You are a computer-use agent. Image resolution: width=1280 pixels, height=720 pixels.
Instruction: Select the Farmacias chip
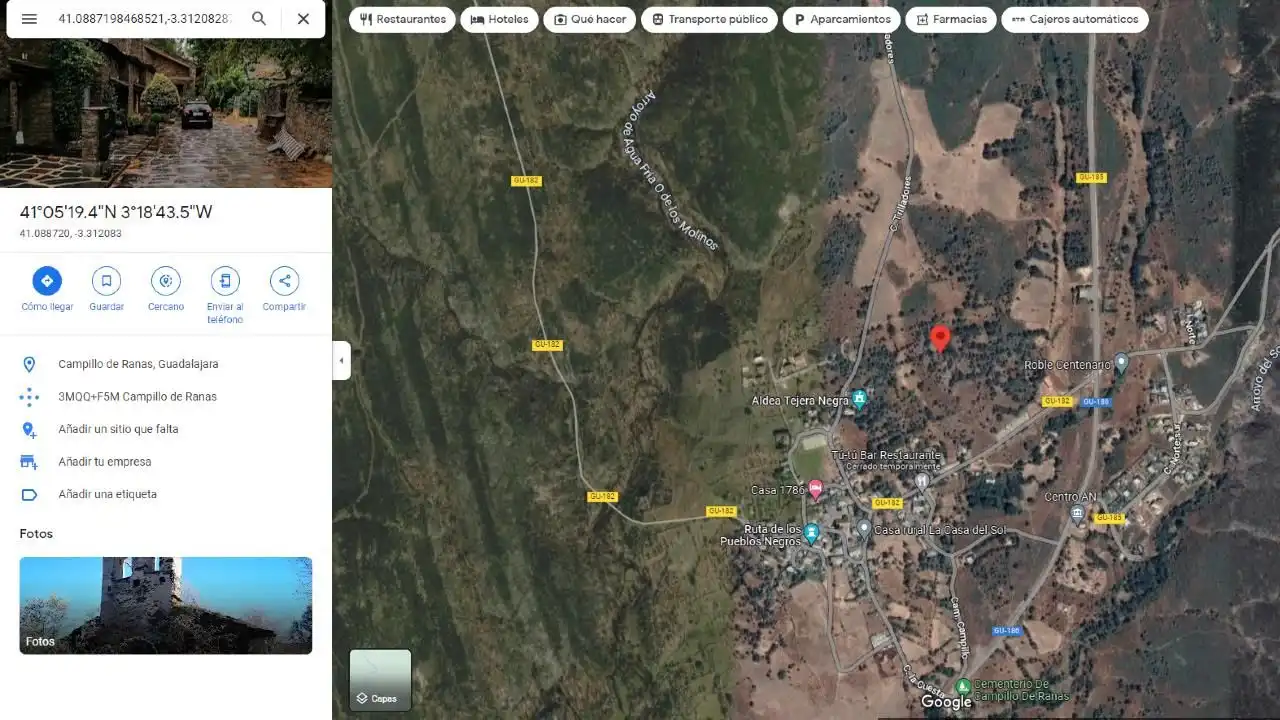point(951,19)
